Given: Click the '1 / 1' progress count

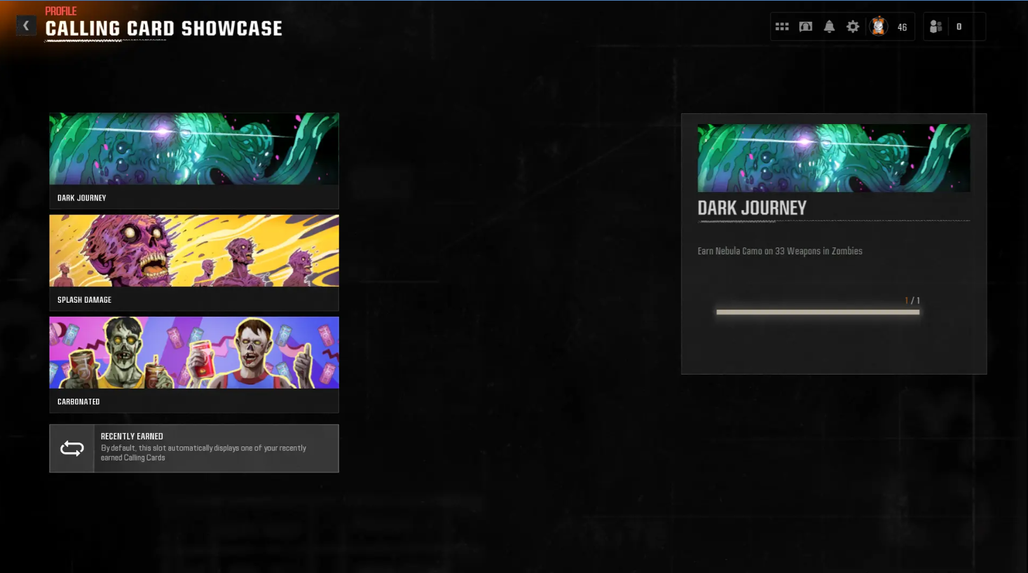Looking at the screenshot, I should tap(913, 300).
